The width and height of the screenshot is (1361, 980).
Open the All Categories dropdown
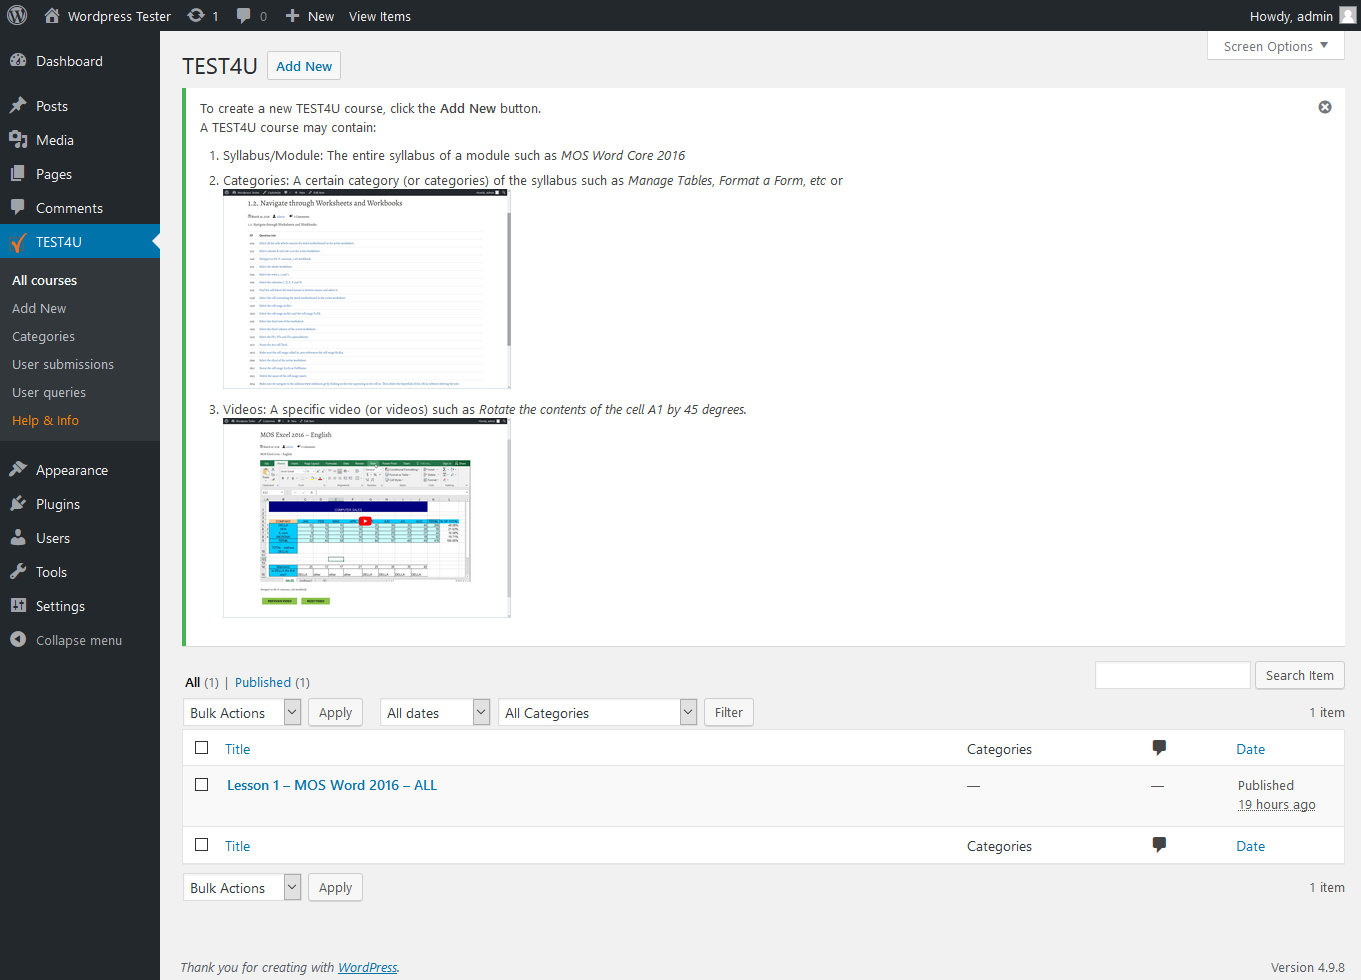[x=597, y=712]
